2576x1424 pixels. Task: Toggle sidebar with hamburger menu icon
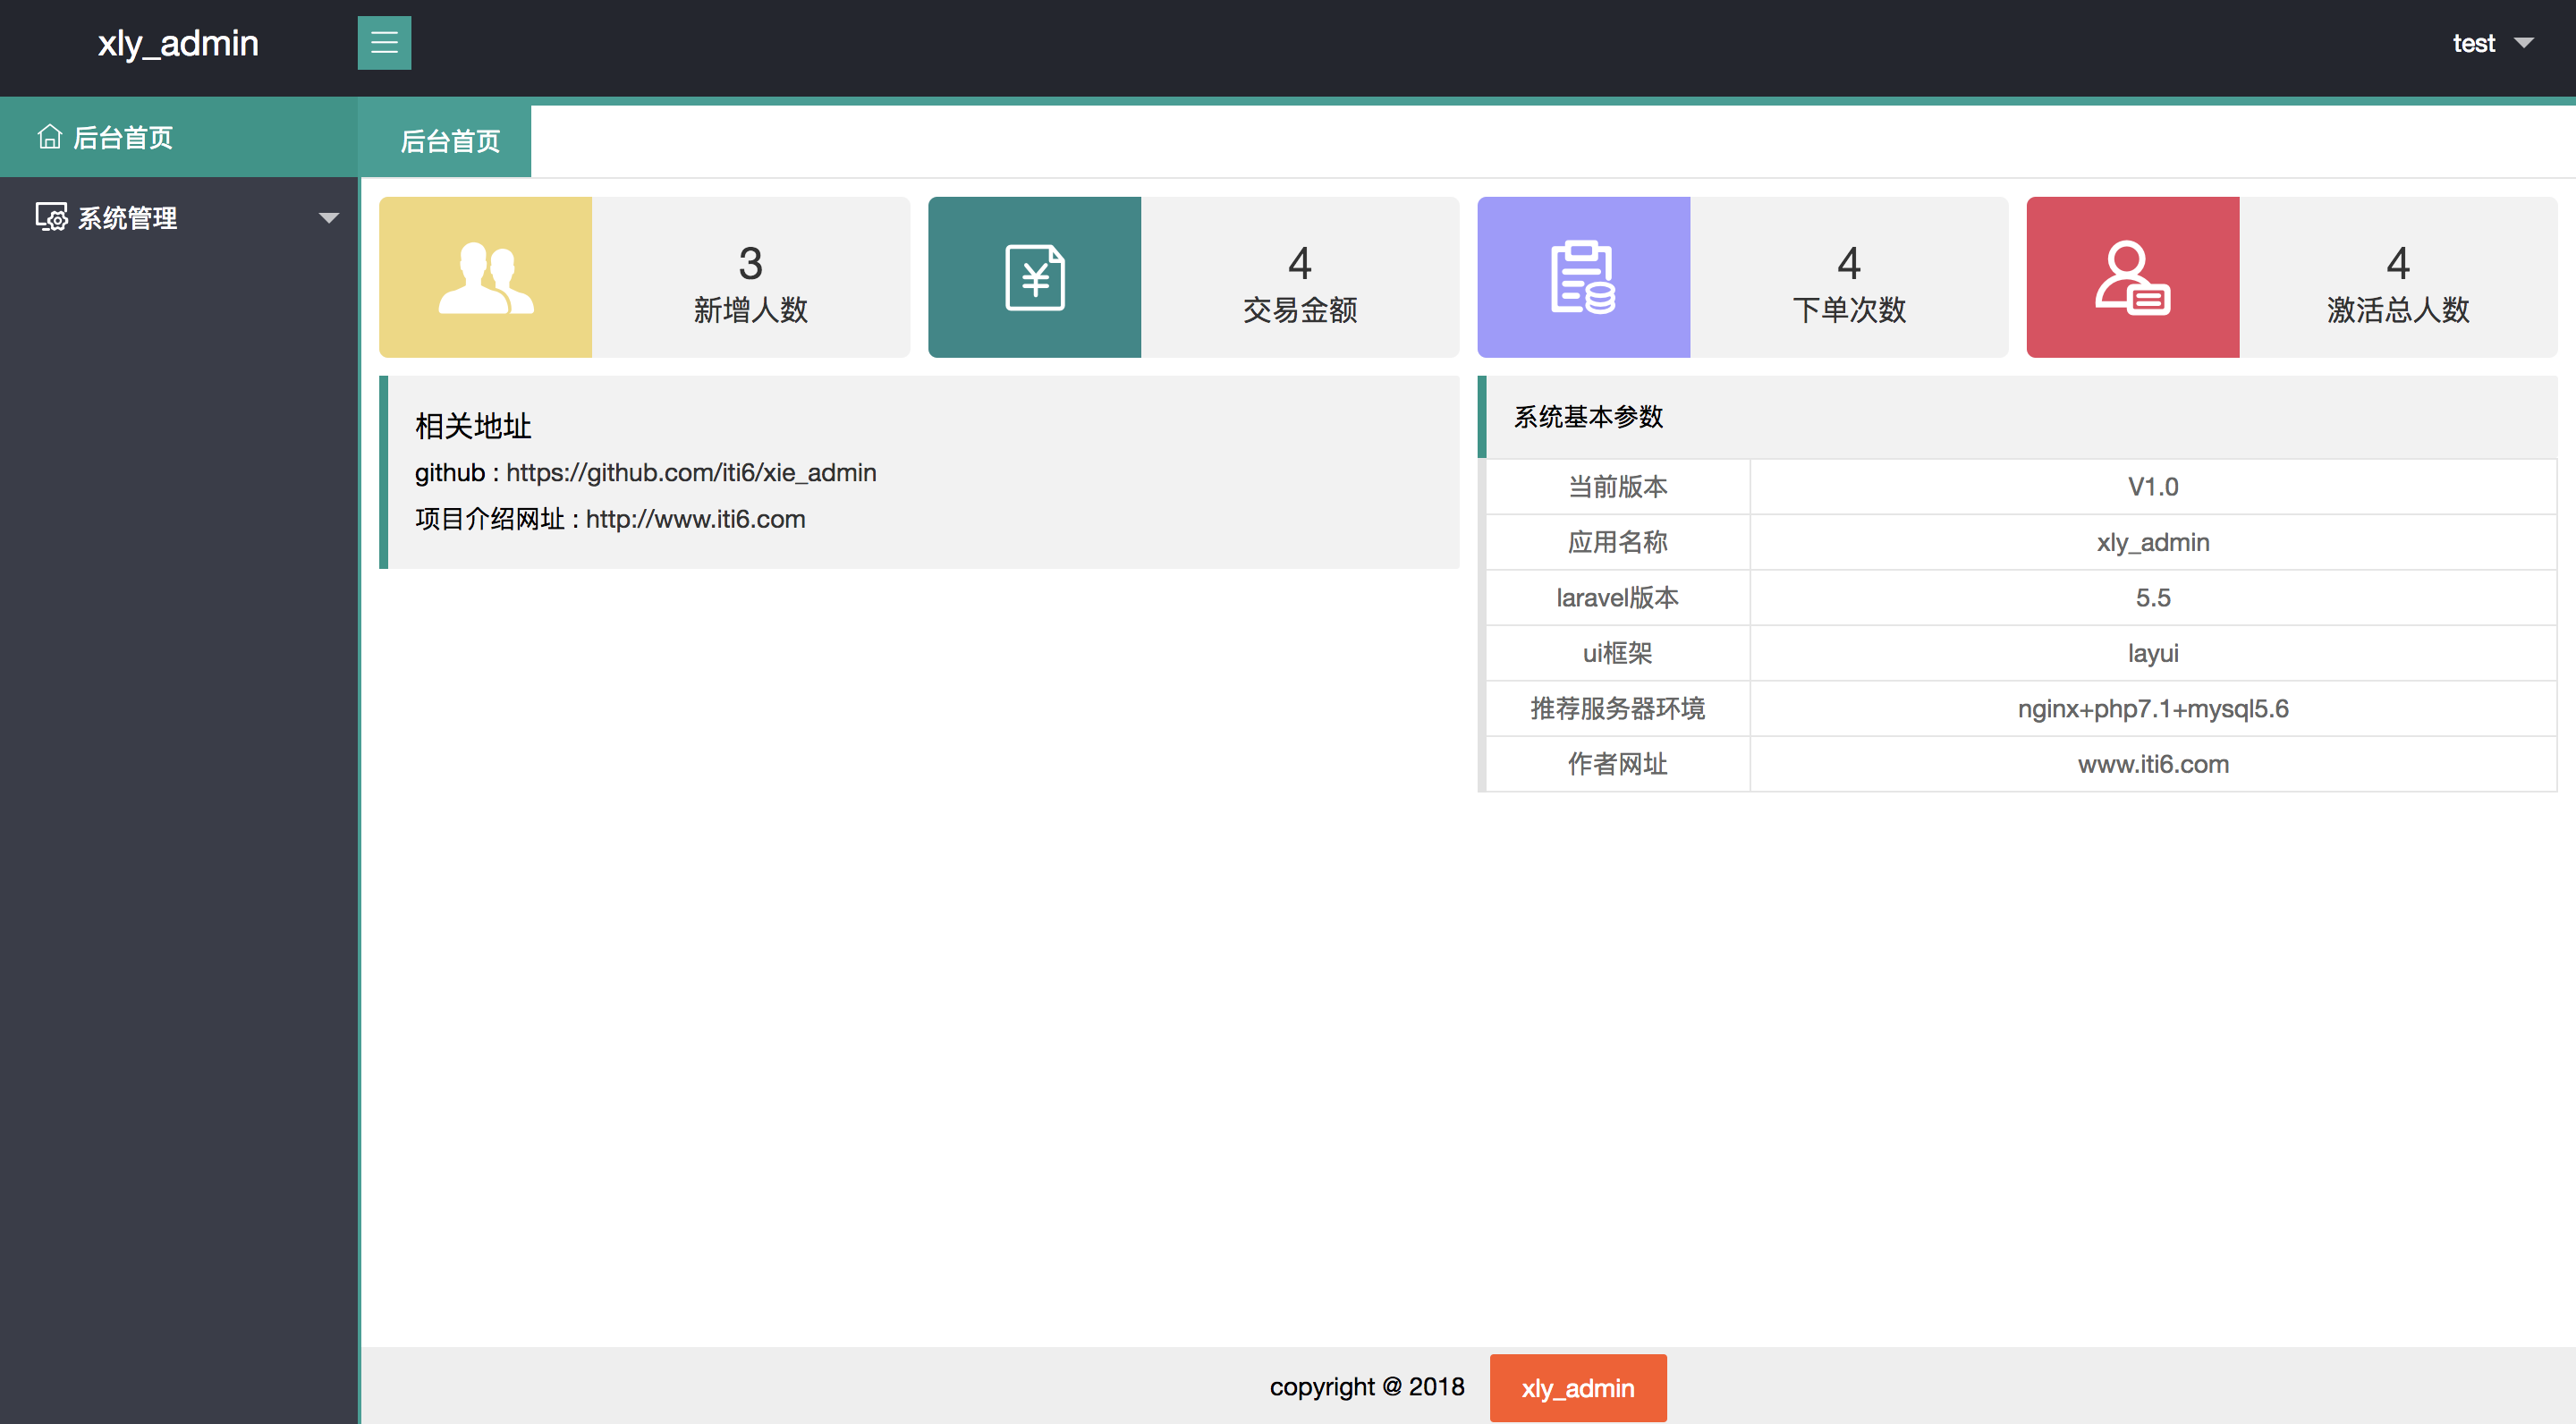click(x=384, y=43)
